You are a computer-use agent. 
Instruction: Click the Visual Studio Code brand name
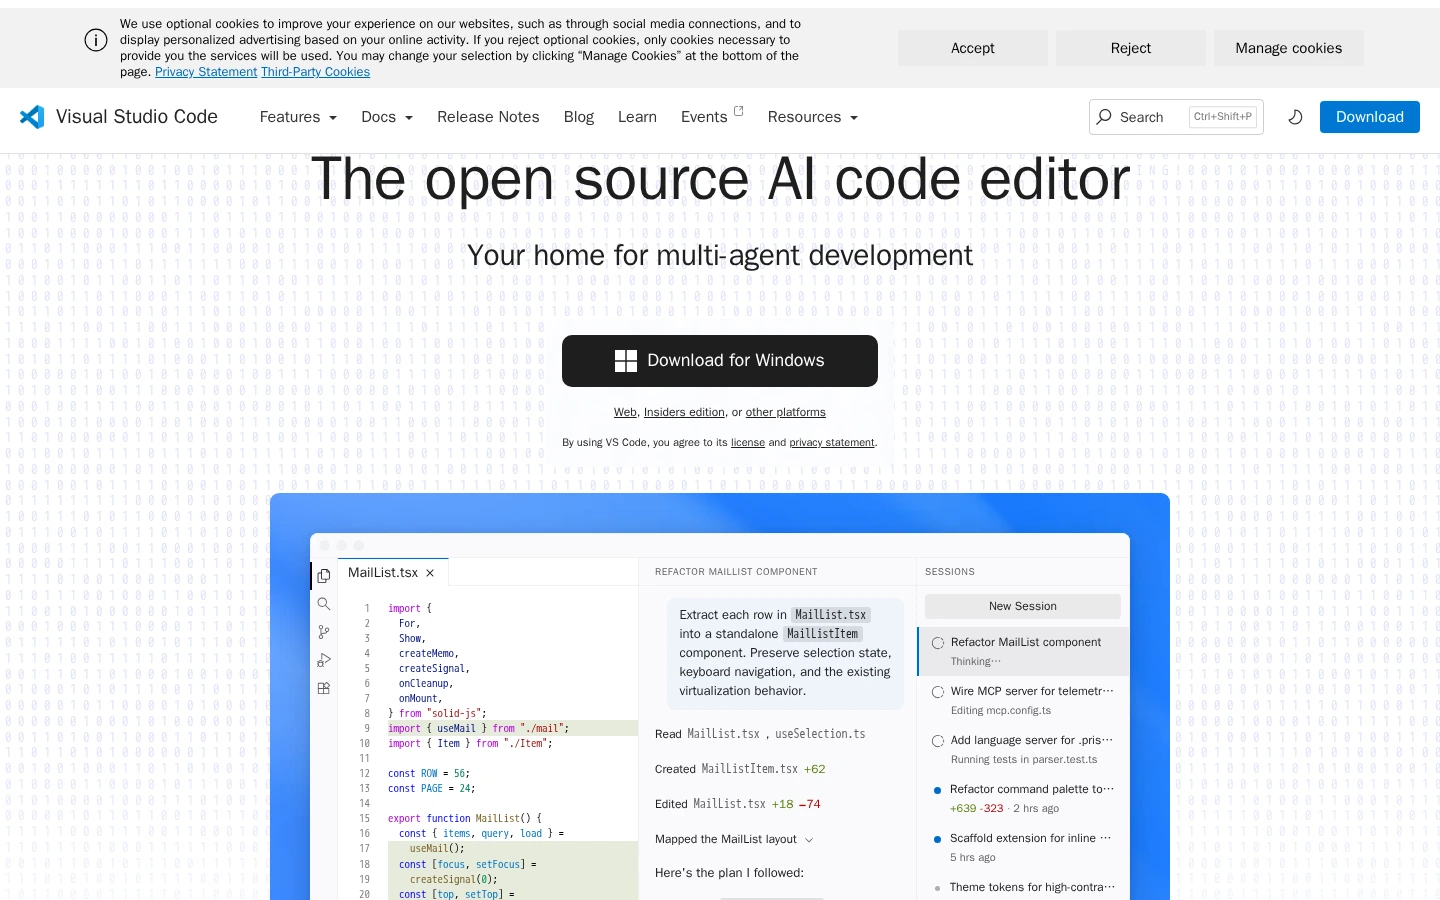(x=137, y=117)
